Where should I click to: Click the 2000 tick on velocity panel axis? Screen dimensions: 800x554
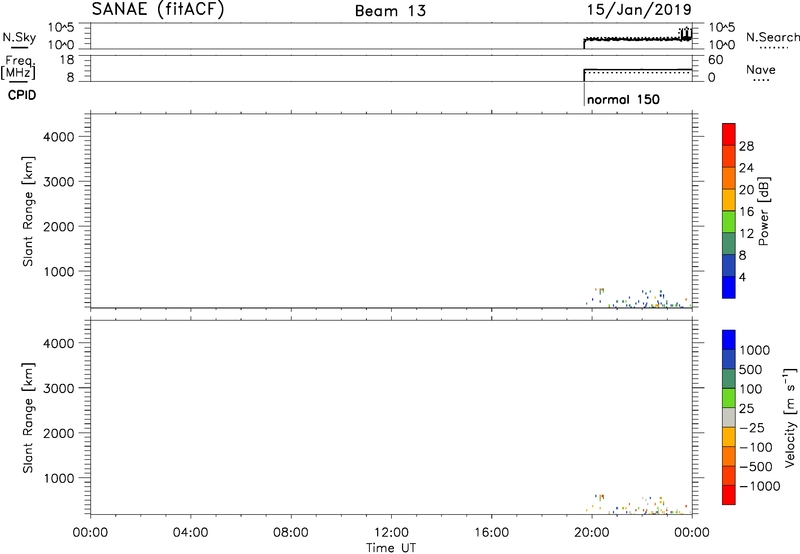[59, 433]
